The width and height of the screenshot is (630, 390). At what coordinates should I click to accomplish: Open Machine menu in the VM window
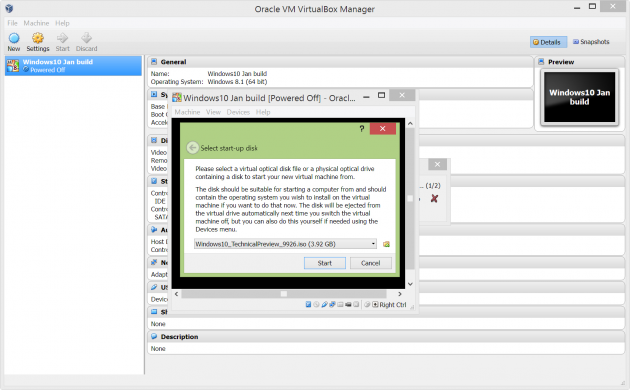pyautogui.click(x=187, y=112)
